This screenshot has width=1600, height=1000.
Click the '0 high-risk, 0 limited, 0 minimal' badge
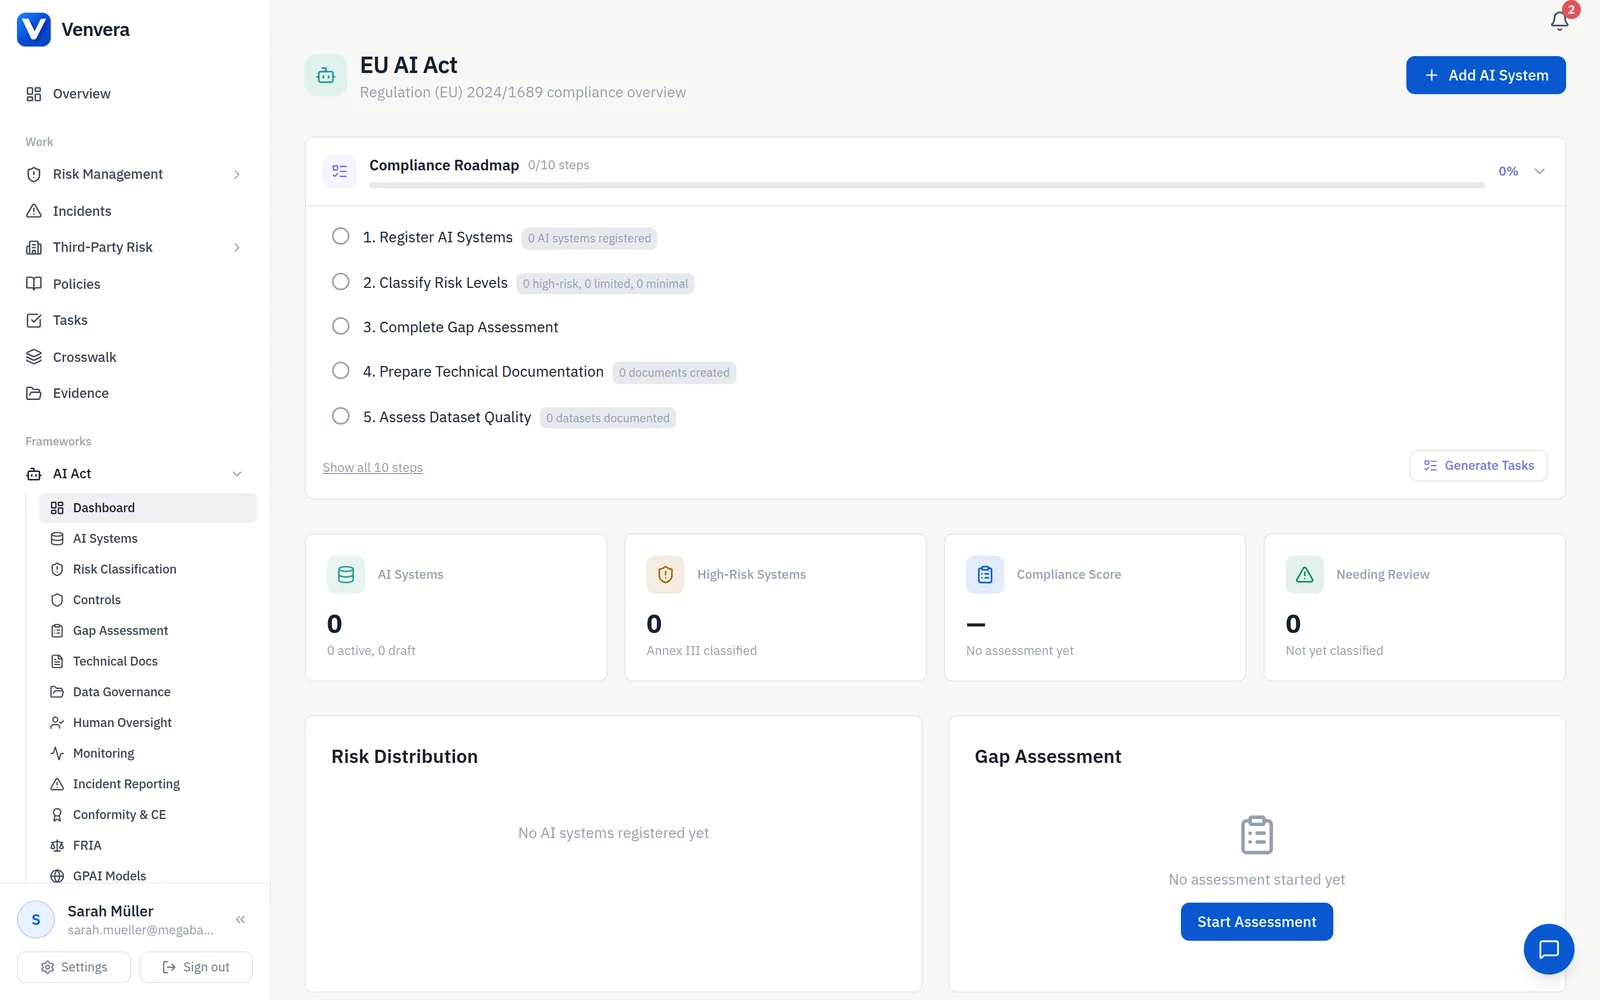pyautogui.click(x=605, y=284)
